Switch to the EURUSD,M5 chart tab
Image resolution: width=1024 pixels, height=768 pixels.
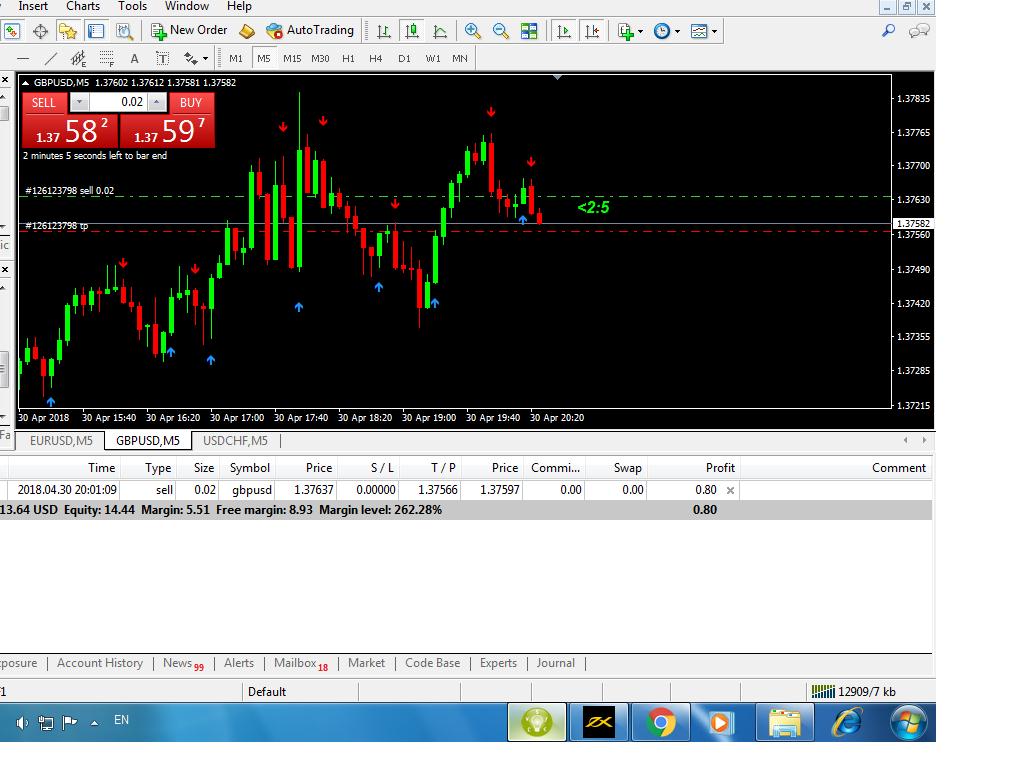(x=61, y=441)
